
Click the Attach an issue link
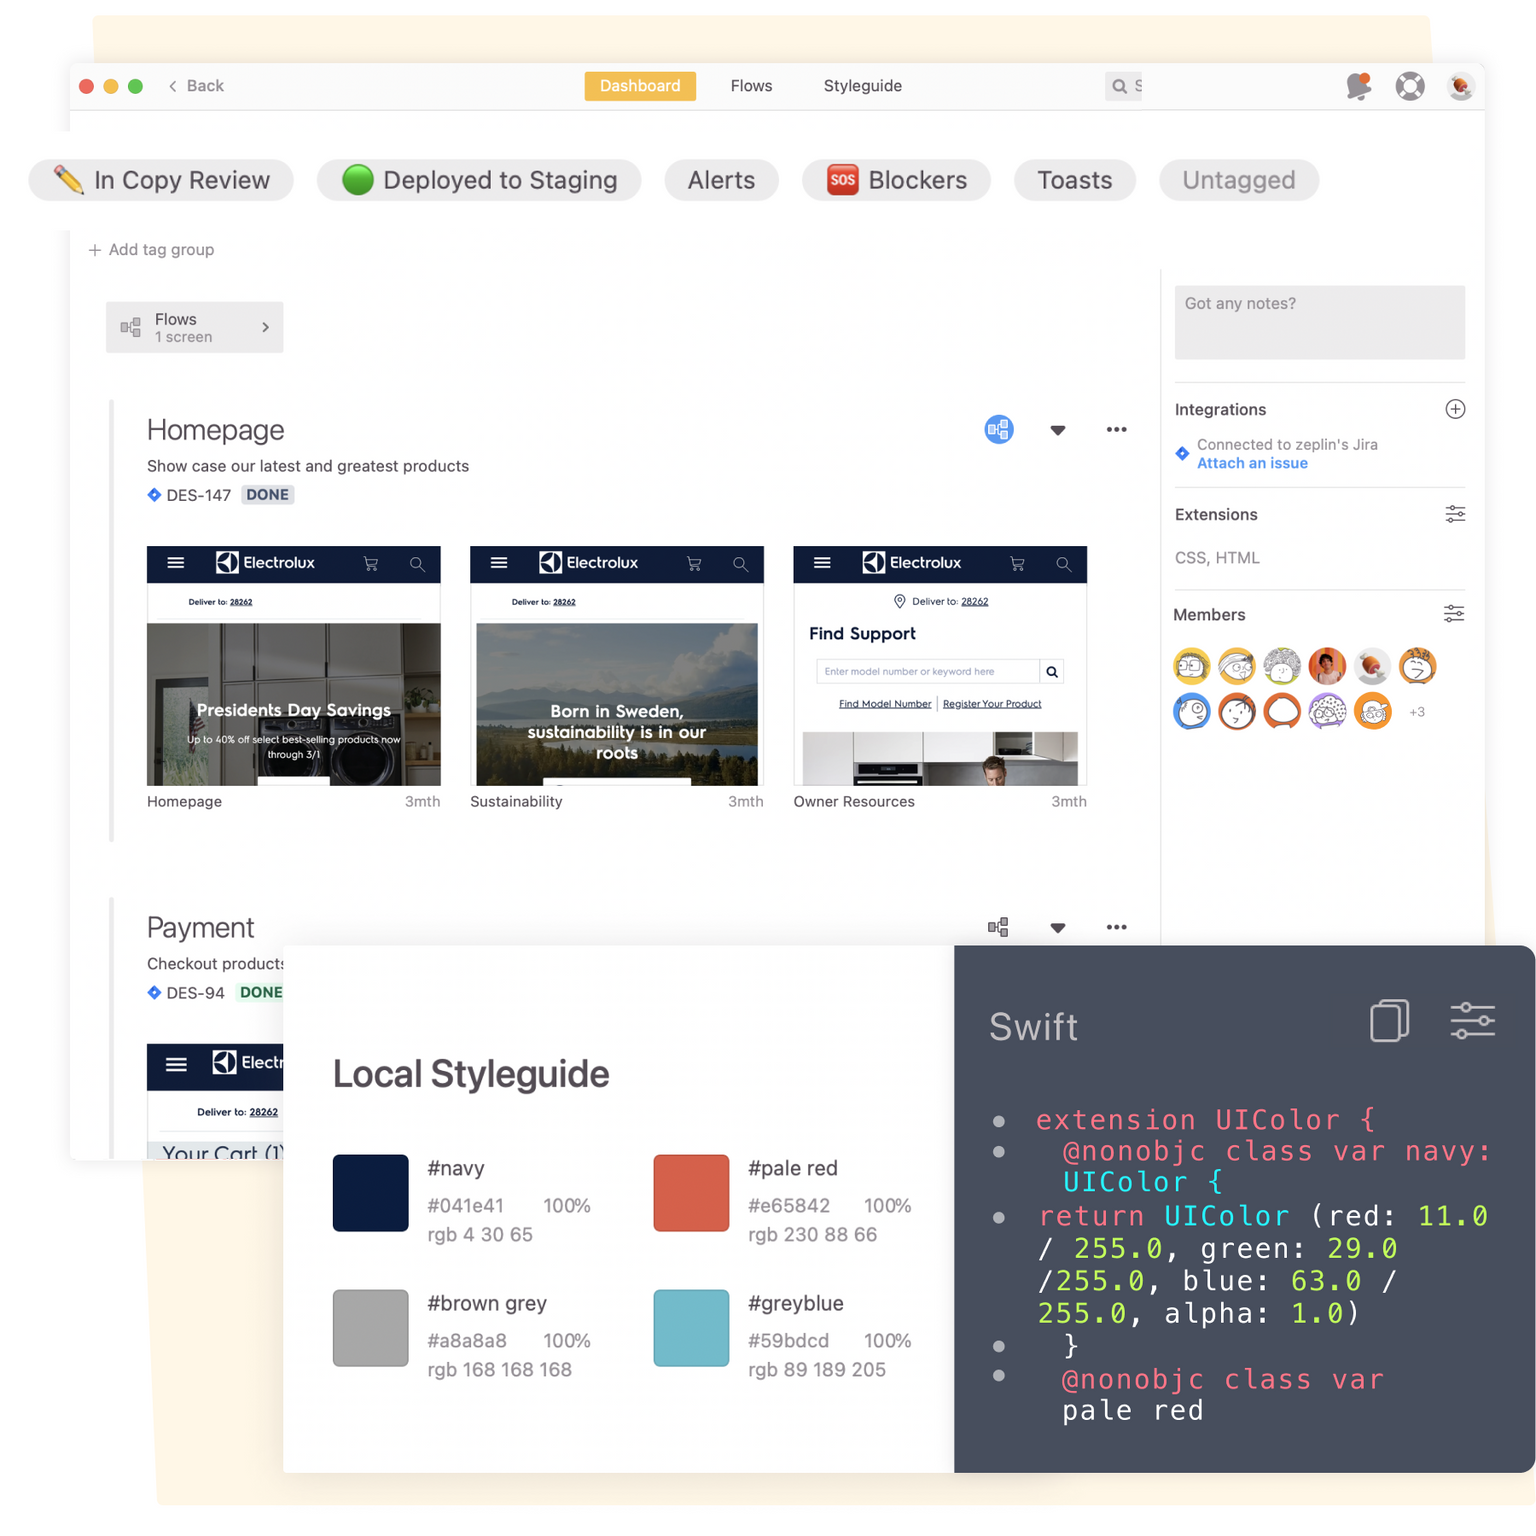1252,463
